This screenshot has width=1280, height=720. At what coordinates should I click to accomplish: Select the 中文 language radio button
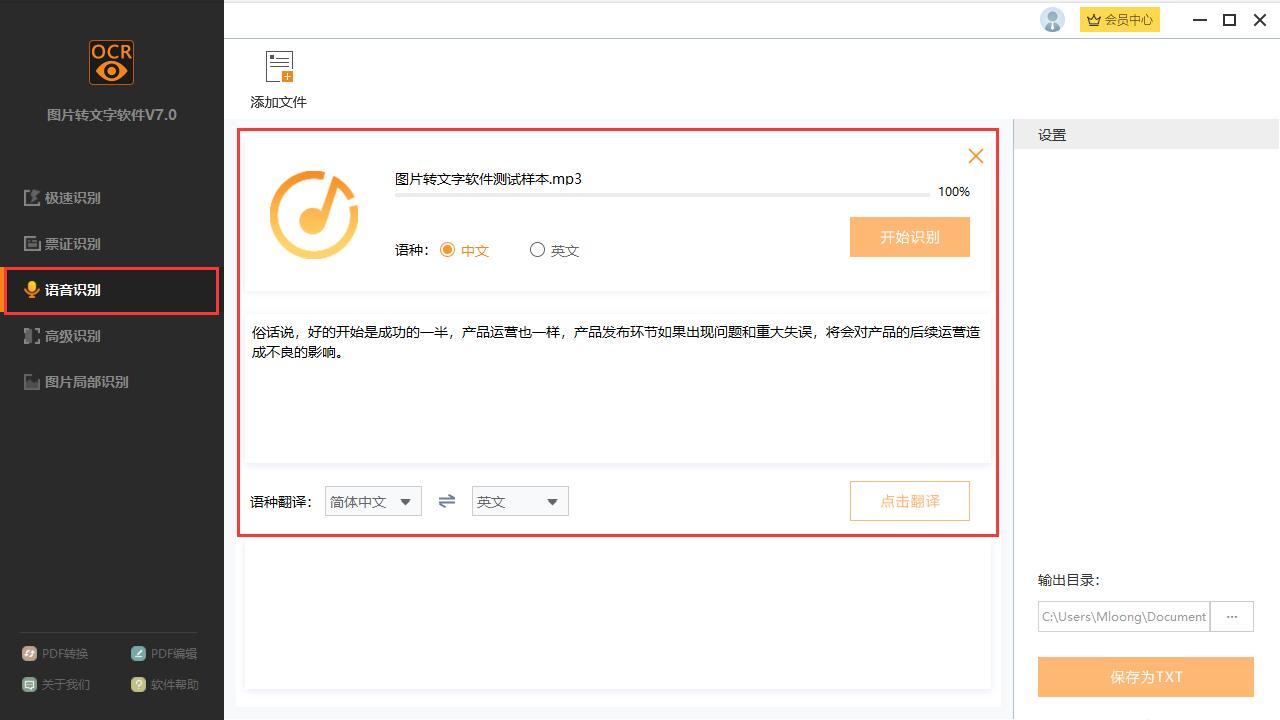[x=447, y=250]
